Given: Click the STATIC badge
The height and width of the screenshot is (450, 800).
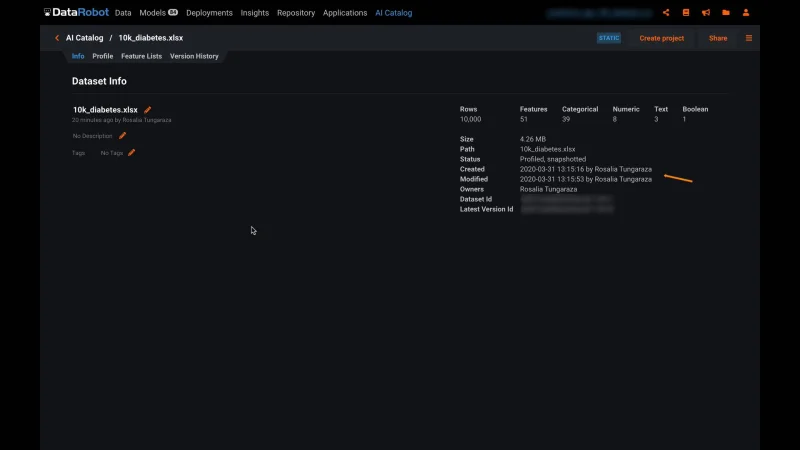Looking at the screenshot, I should 609,38.
